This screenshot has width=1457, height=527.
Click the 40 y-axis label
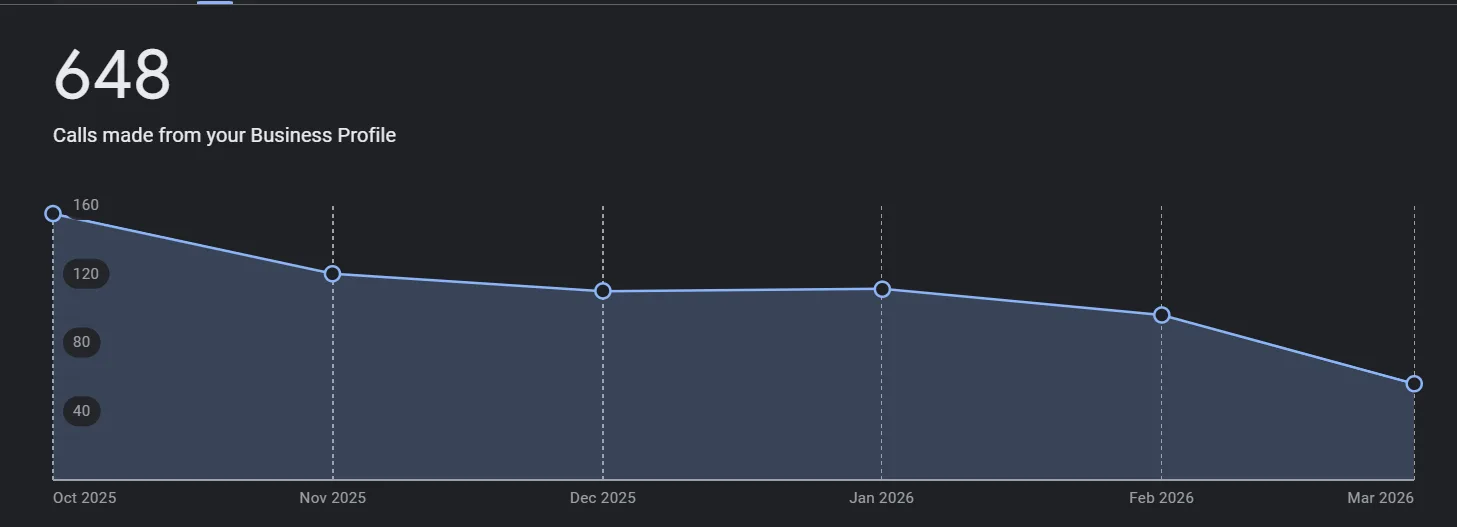(x=82, y=411)
